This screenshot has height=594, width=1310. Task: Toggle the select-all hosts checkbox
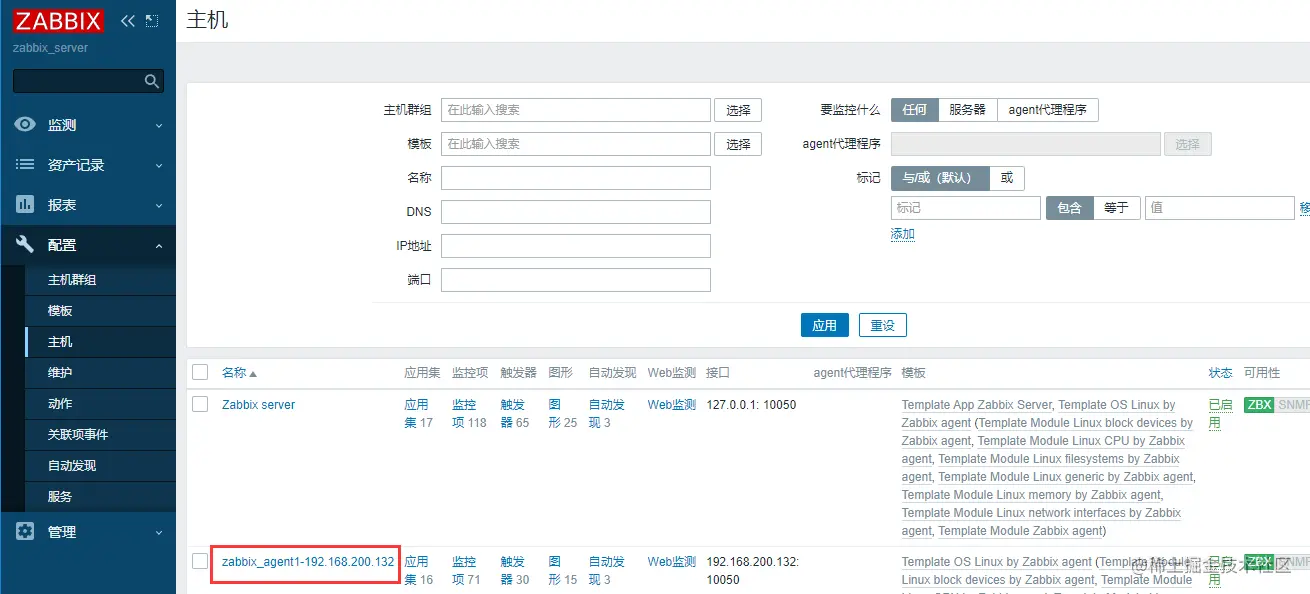click(200, 372)
